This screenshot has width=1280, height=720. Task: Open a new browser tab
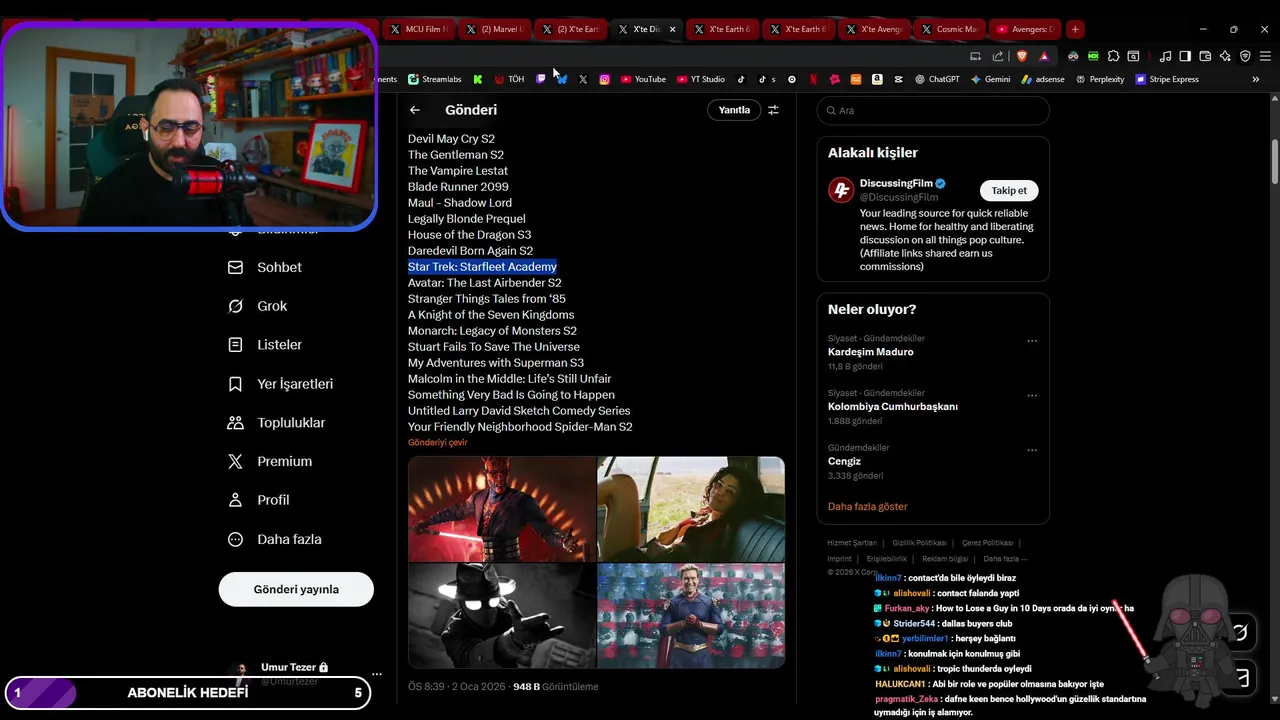point(1075,29)
